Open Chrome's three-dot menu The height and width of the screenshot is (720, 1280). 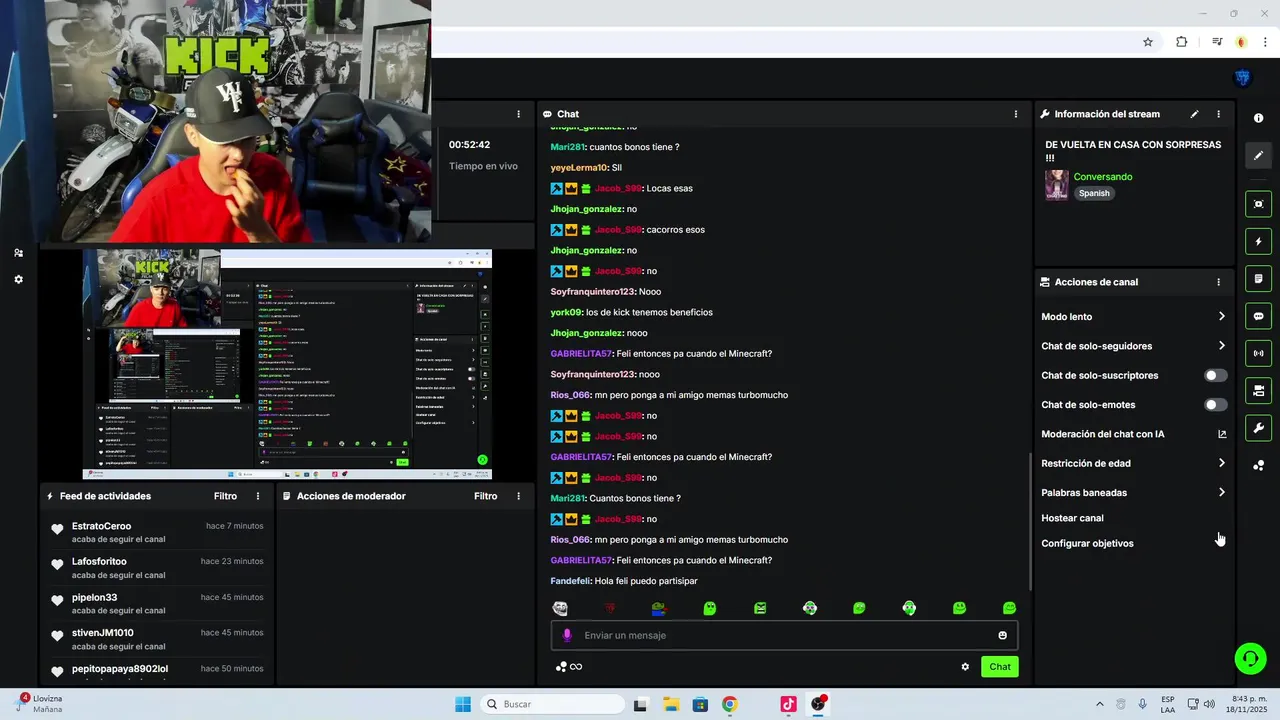coord(1265,42)
